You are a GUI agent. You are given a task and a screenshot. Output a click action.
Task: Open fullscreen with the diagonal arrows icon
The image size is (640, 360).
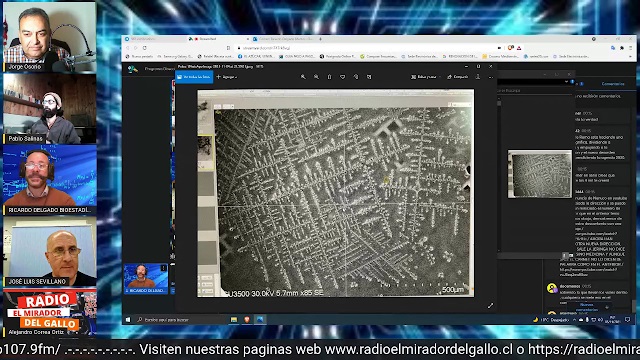490,305
